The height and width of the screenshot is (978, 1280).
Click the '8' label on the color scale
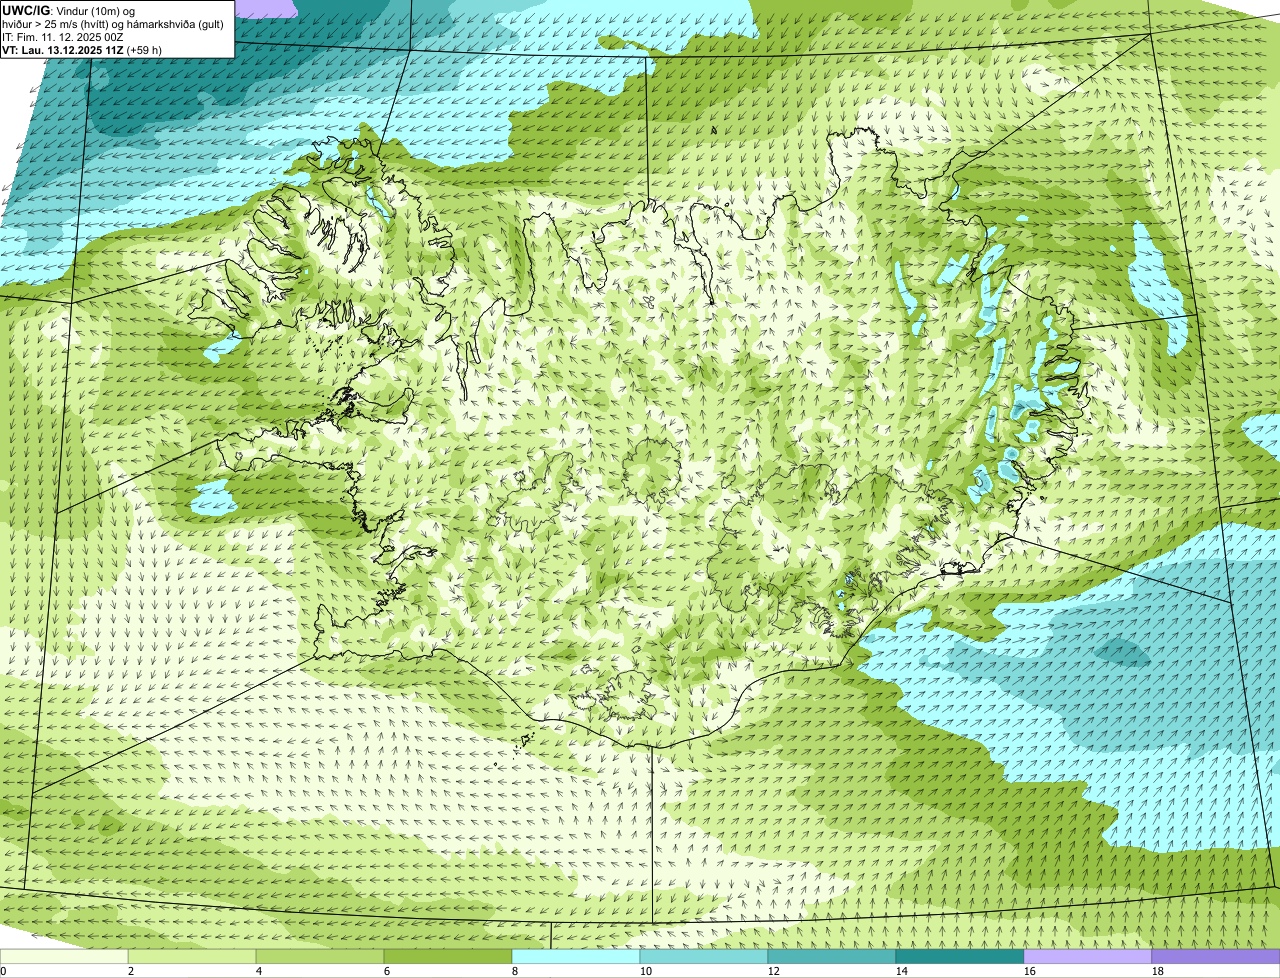515,971
